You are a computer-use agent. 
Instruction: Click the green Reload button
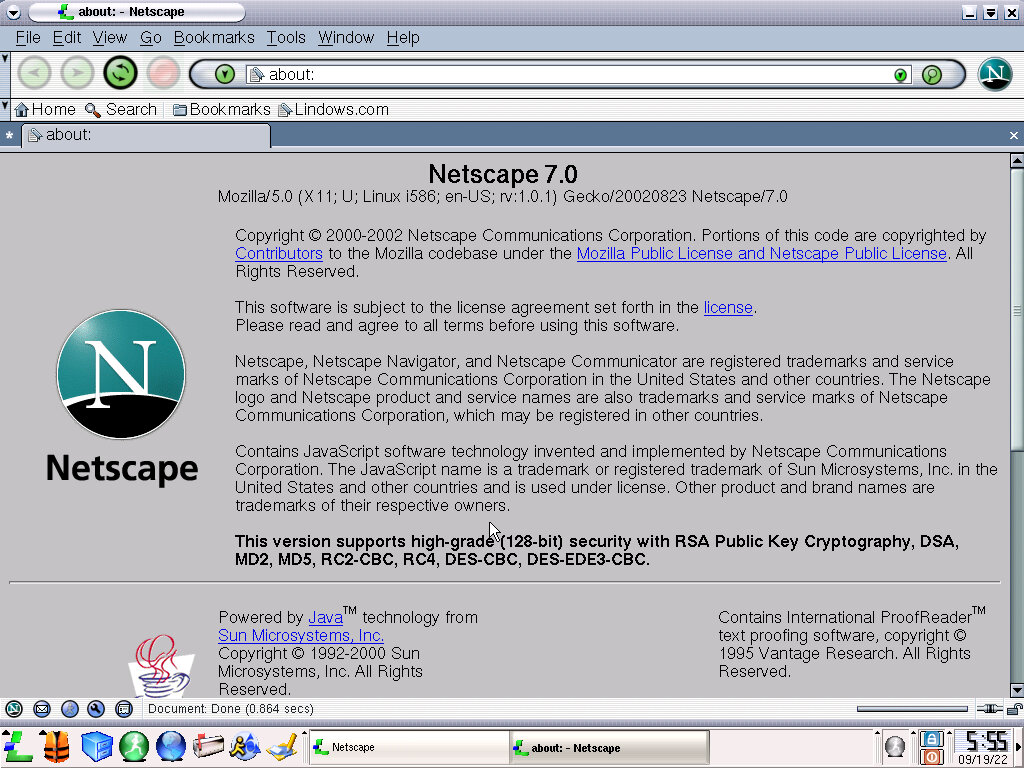coord(120,73)
